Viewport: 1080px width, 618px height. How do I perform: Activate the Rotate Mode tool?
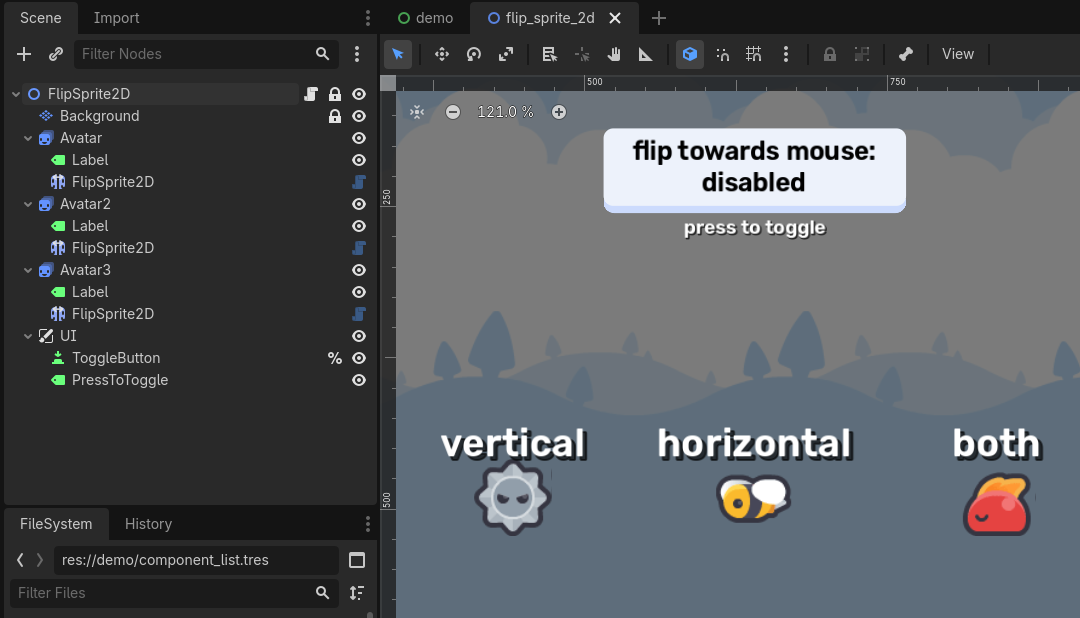(x=473, y=54)
